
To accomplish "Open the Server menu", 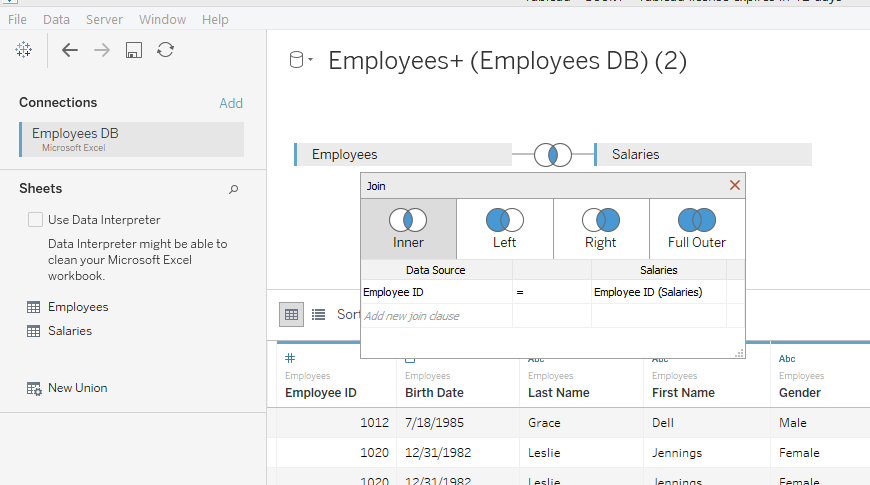I will (104, 19).
